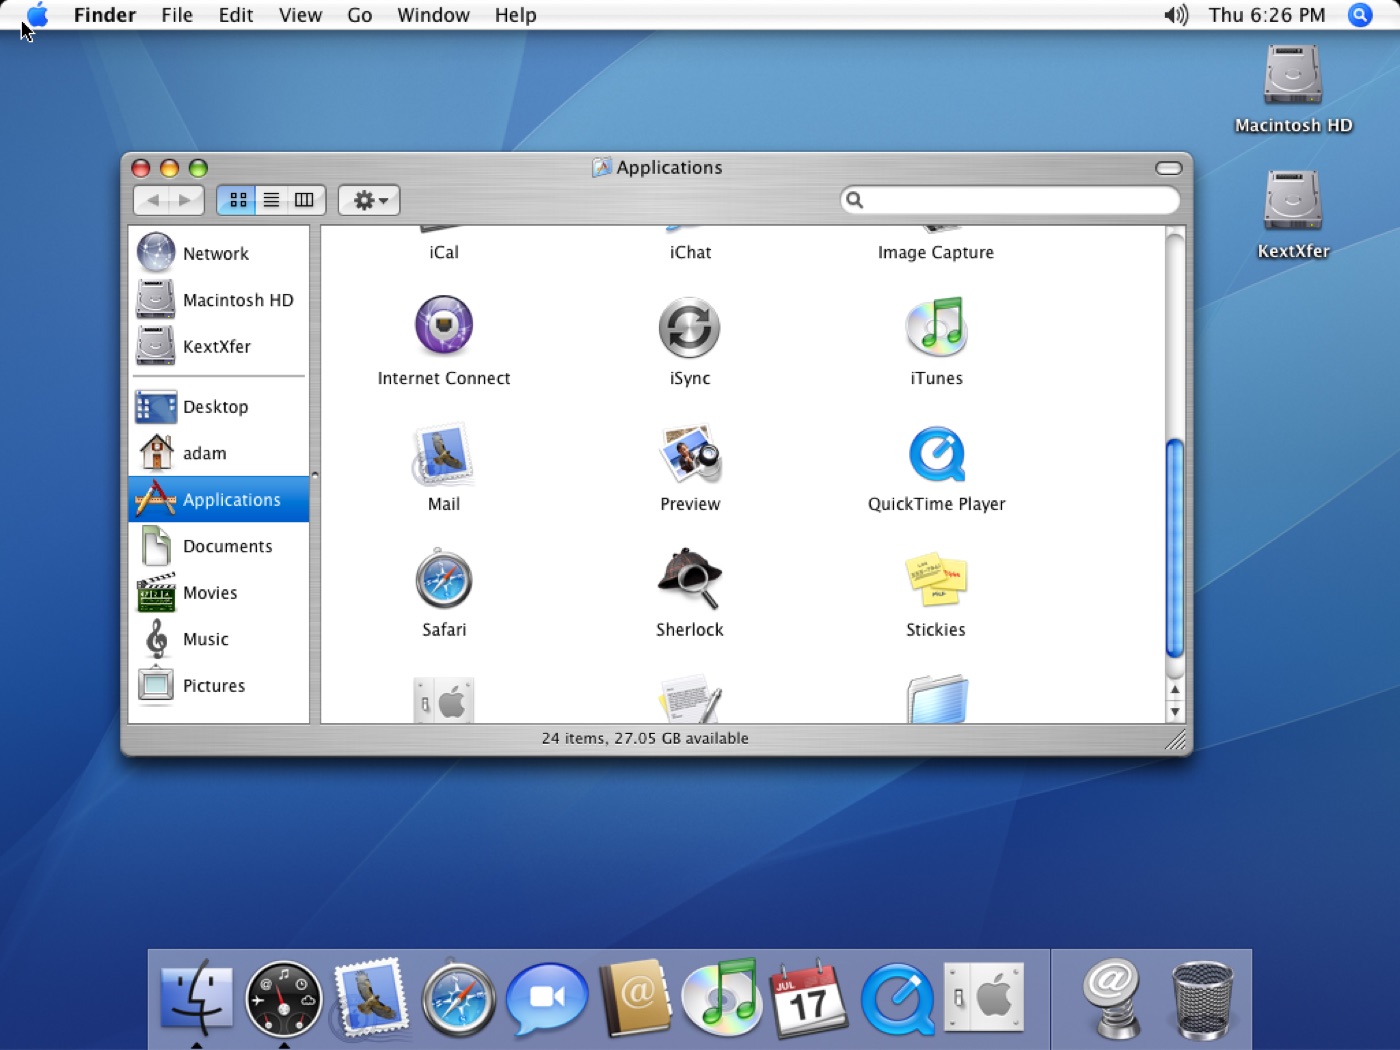Switch to icon view mode
1400x1050 pixels.
pos(238,200)
